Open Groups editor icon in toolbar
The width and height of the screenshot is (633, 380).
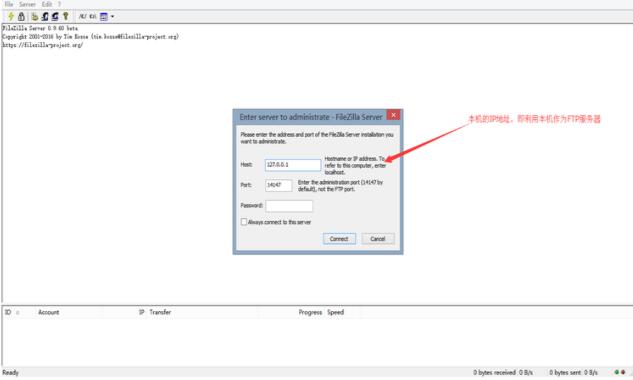[x=55, y=17]
